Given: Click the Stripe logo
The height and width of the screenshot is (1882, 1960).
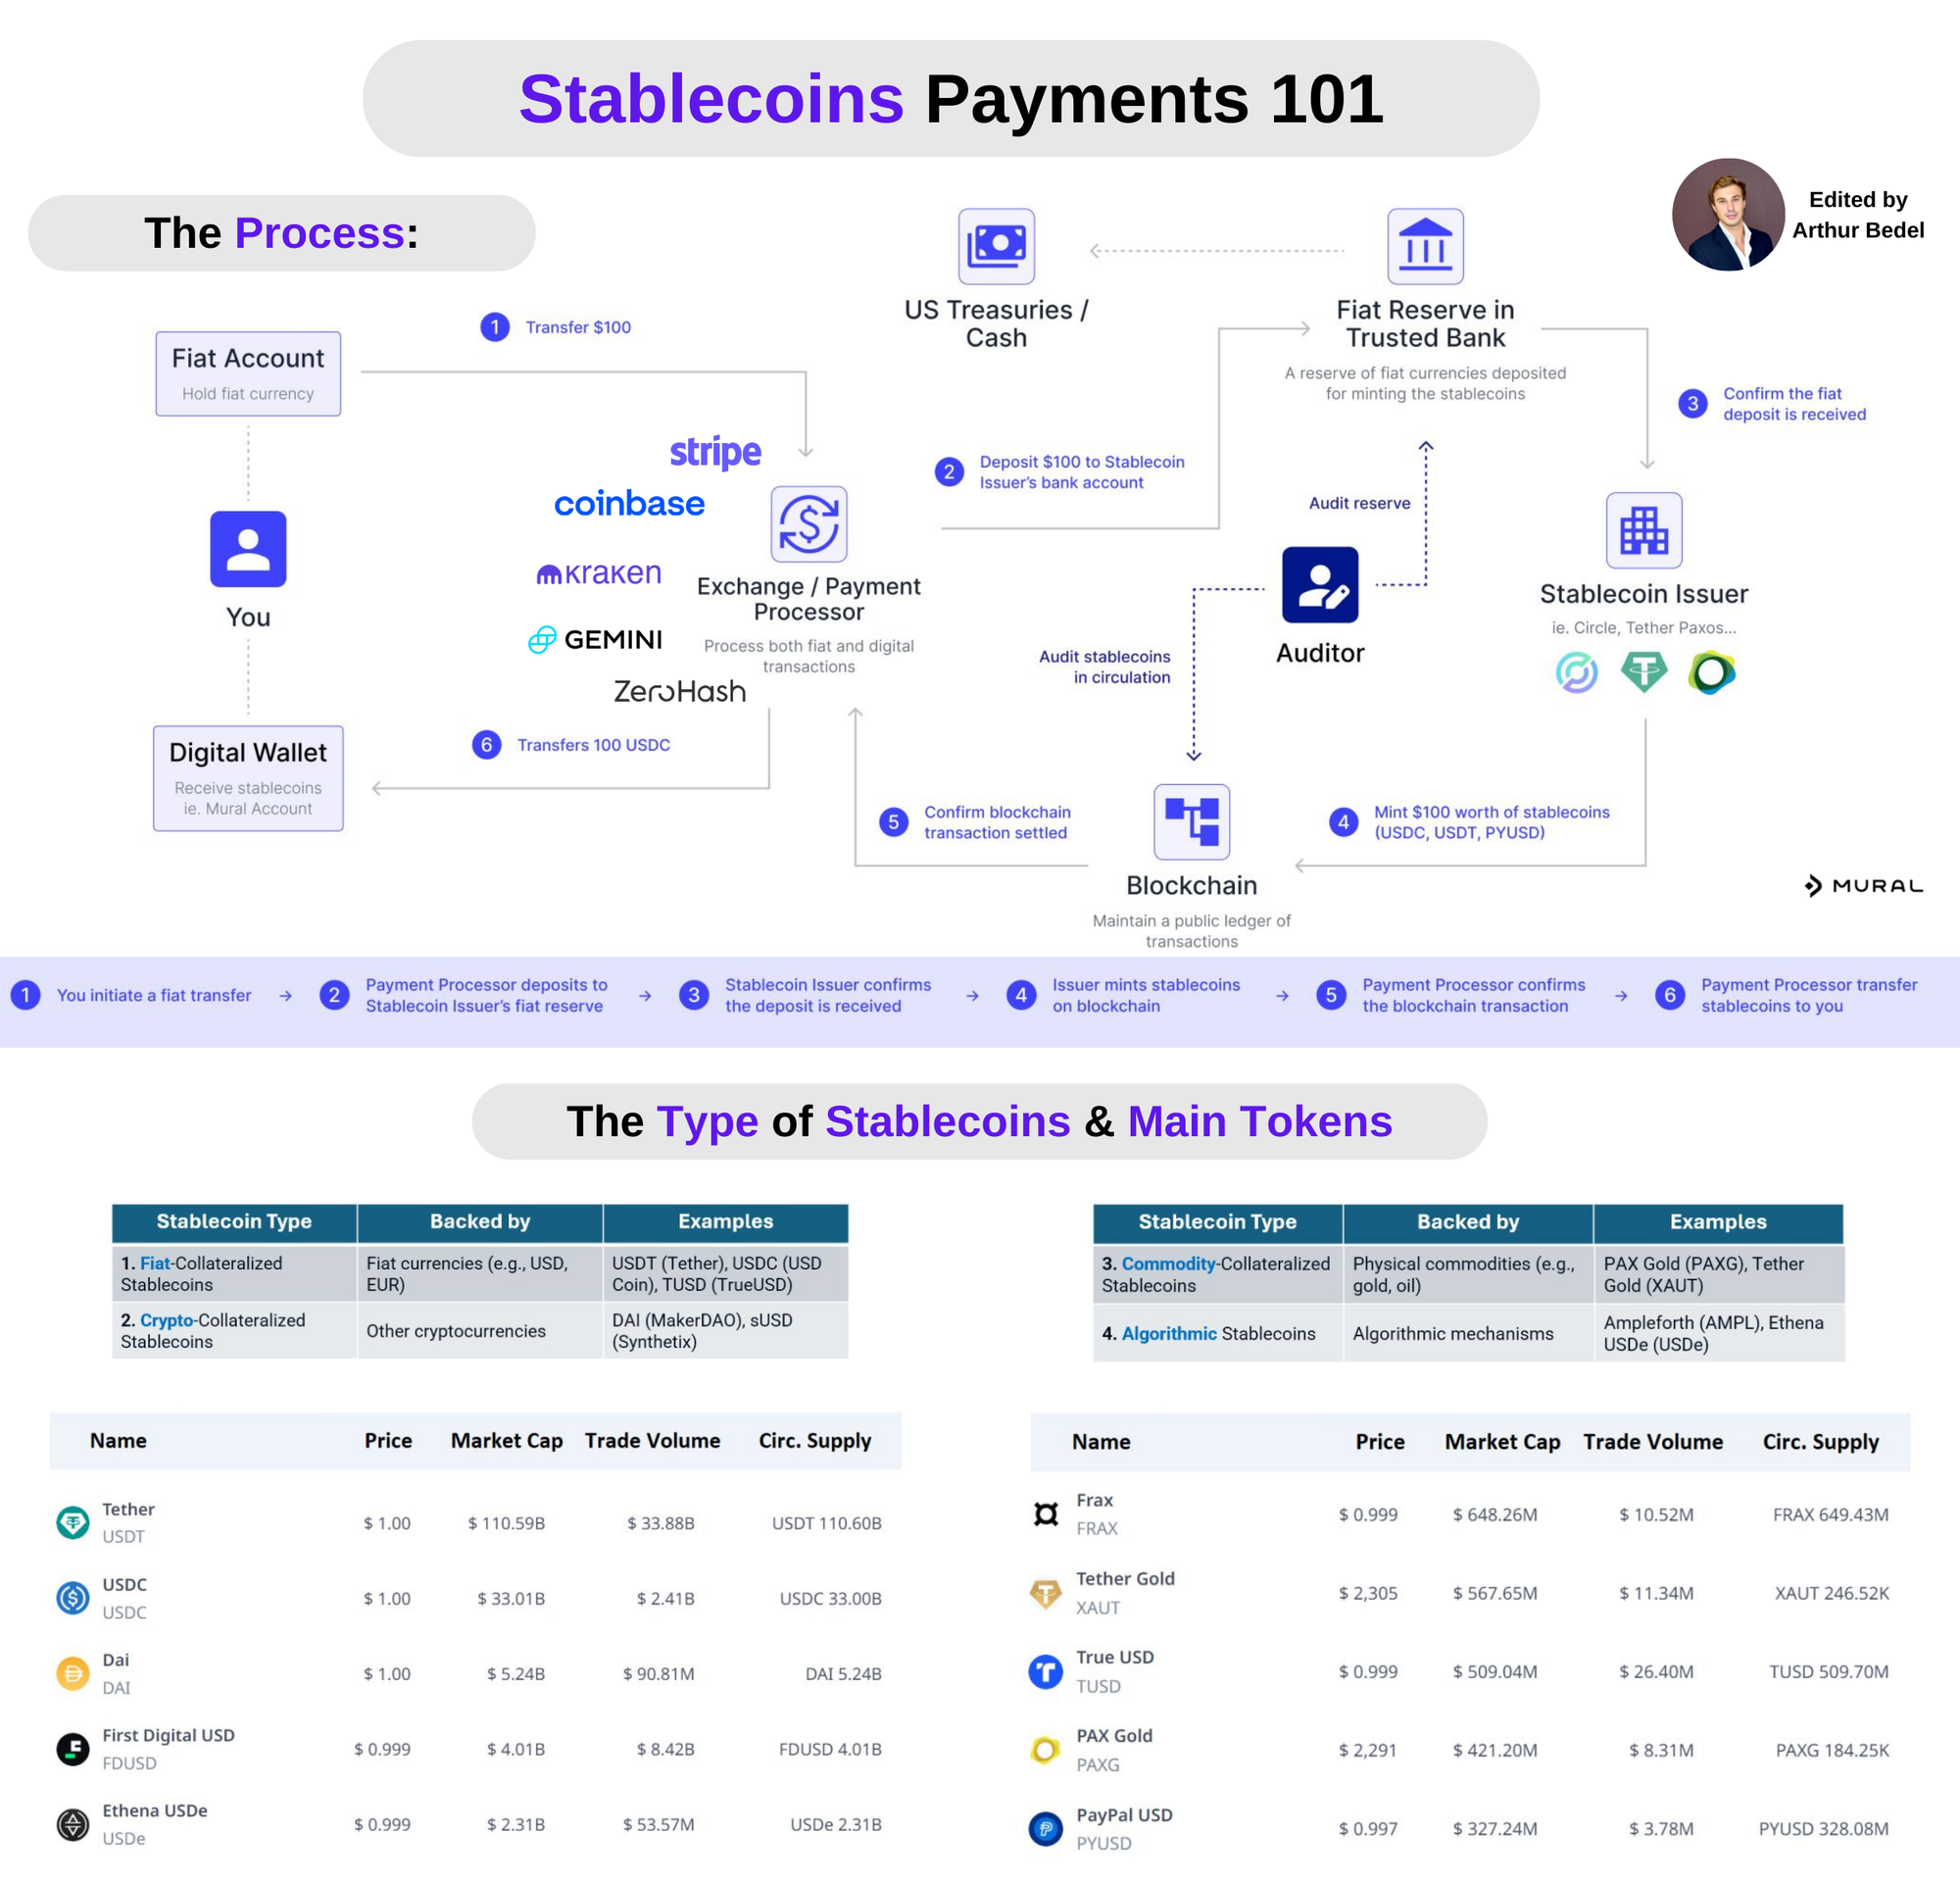Looking at the screenshot, I should point(715,452).
